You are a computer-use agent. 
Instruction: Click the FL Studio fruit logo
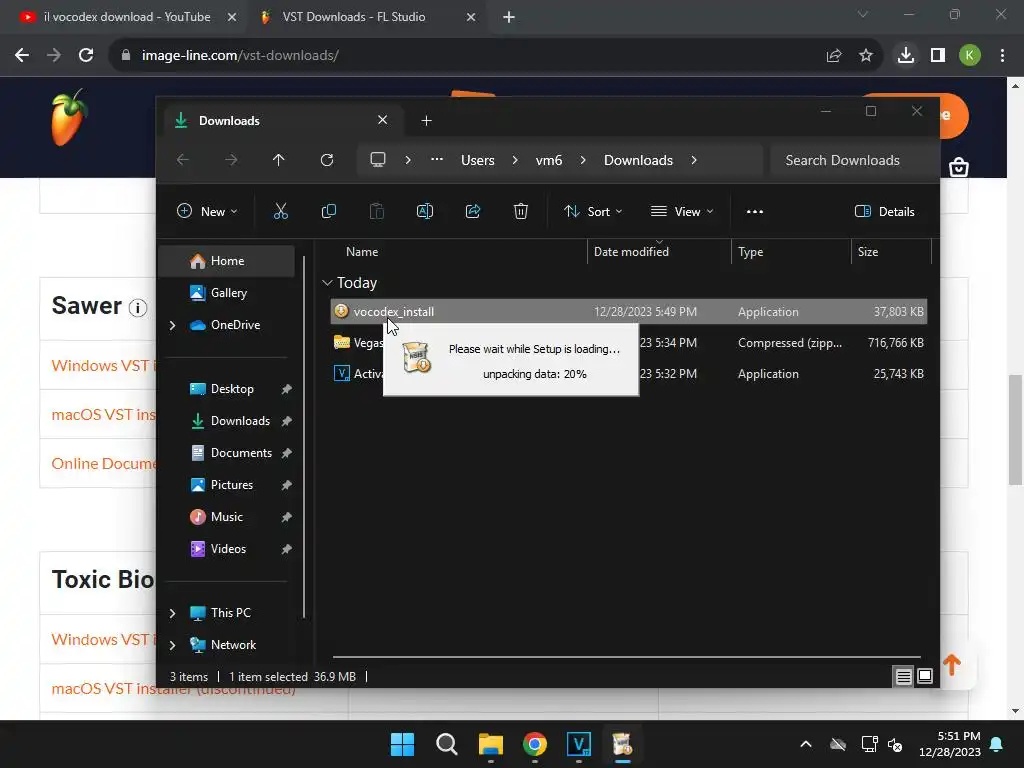click(69, 118)
